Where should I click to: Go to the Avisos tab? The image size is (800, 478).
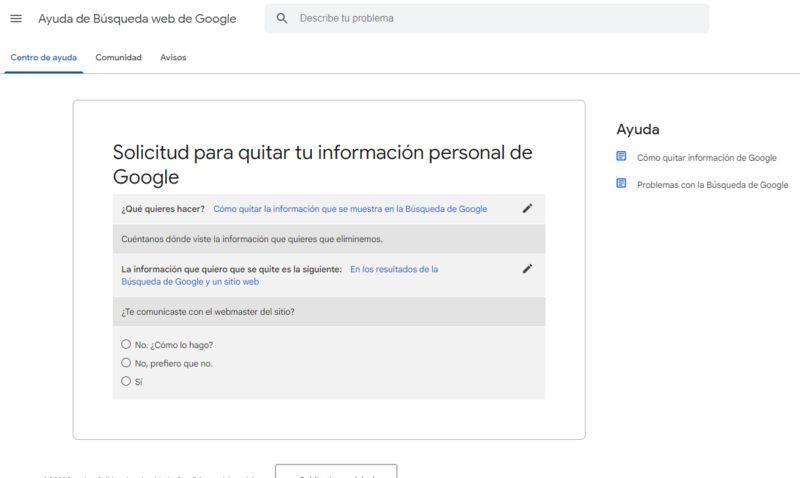click(173, 58)
